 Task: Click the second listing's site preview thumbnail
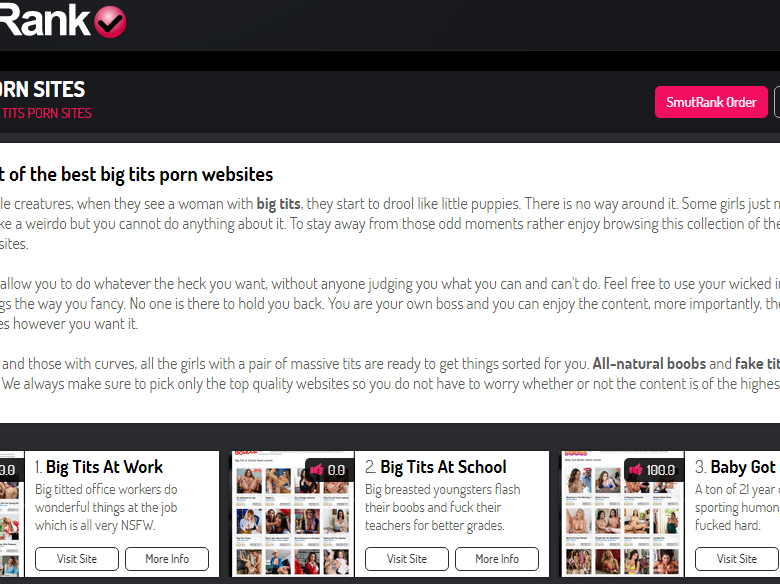click(x=292, y=514)
